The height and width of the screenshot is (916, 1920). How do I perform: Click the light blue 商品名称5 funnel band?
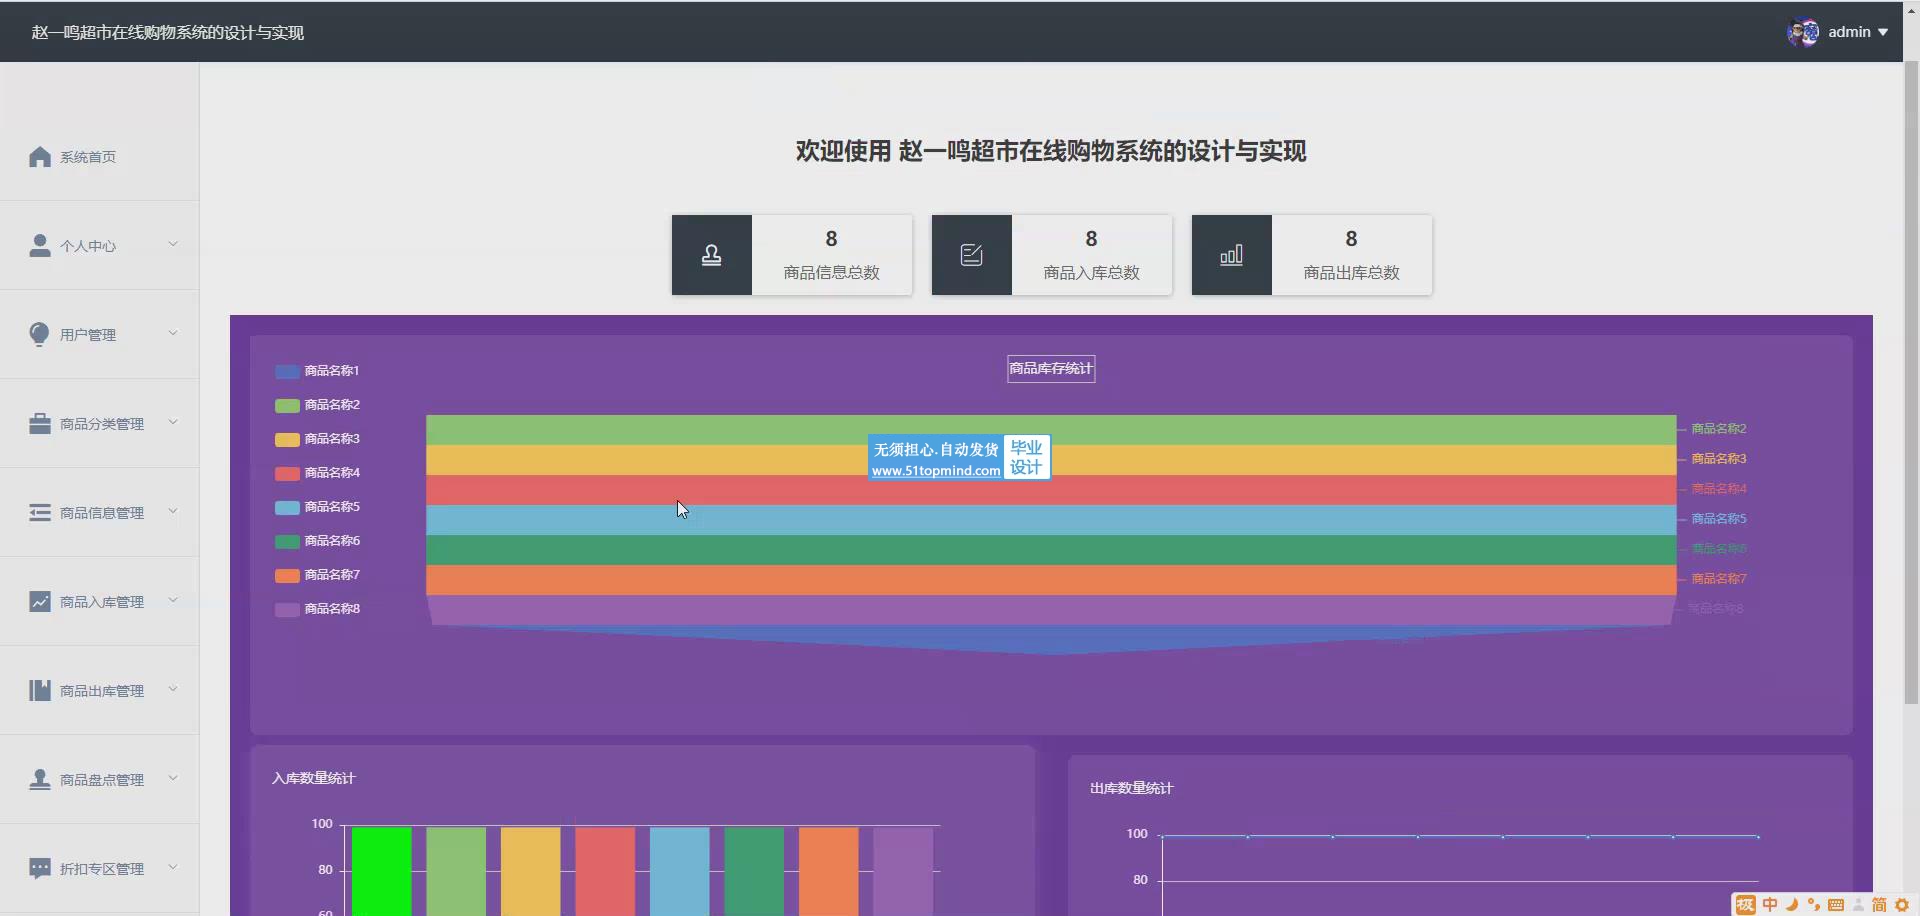[1051, 520]
